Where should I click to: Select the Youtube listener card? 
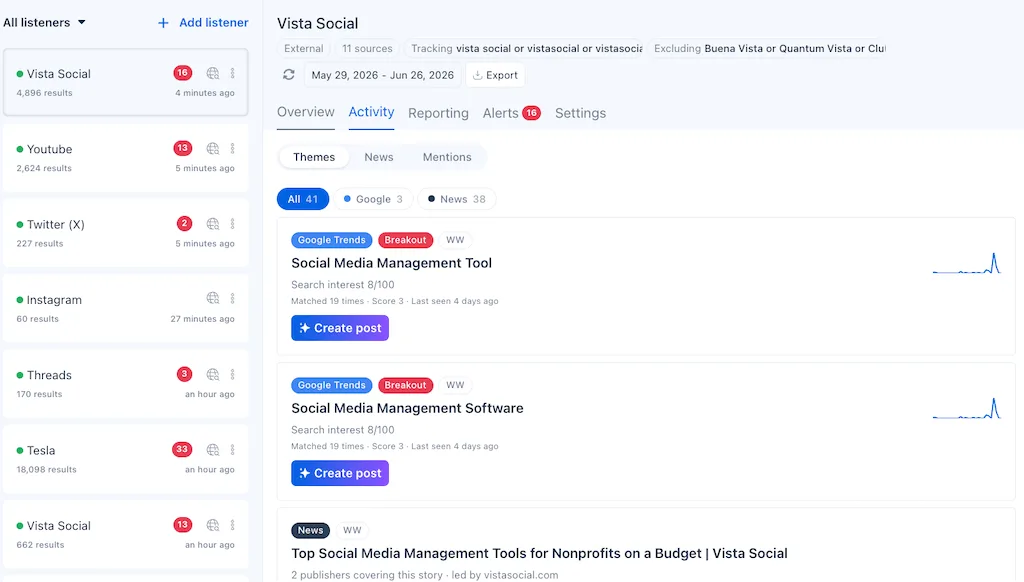coord(125,158)
